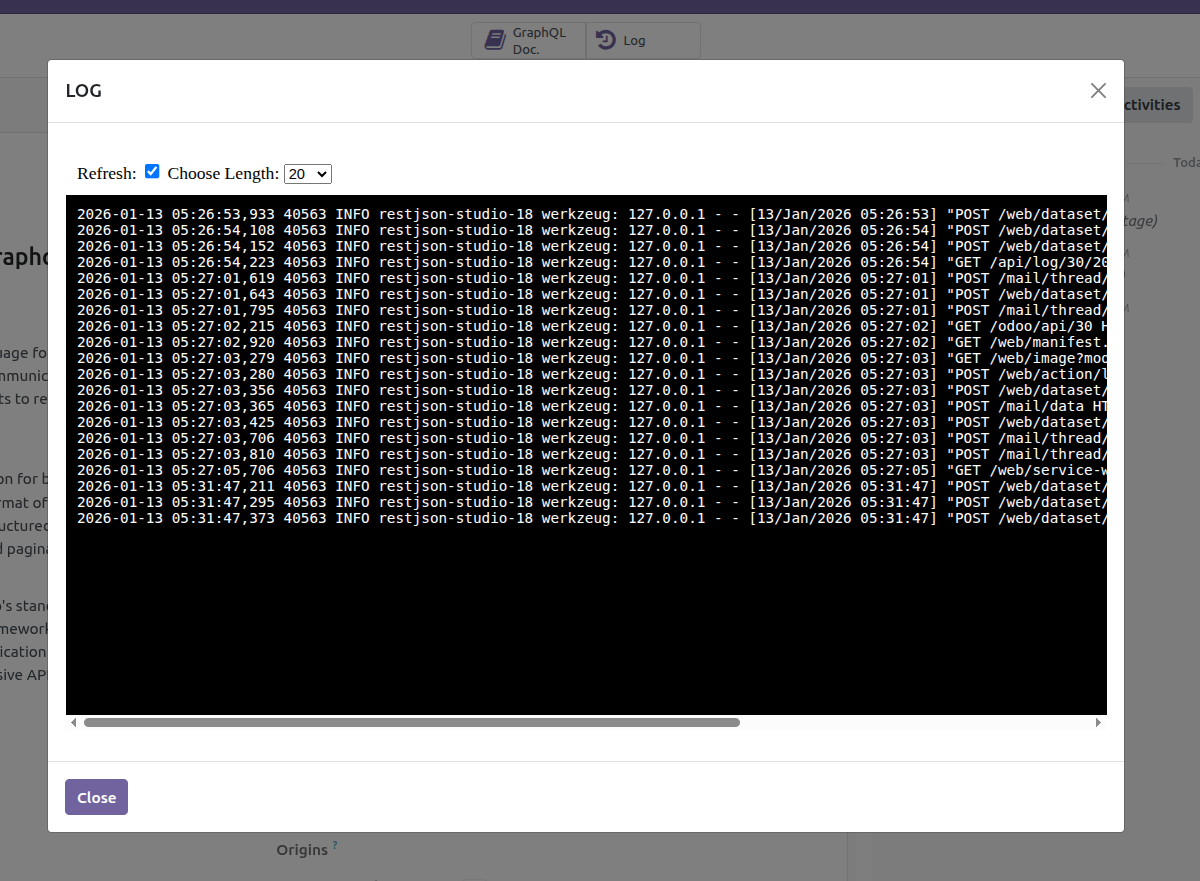Click the Log history clock icon
The image size is (1200, 881).
point(606,40)
